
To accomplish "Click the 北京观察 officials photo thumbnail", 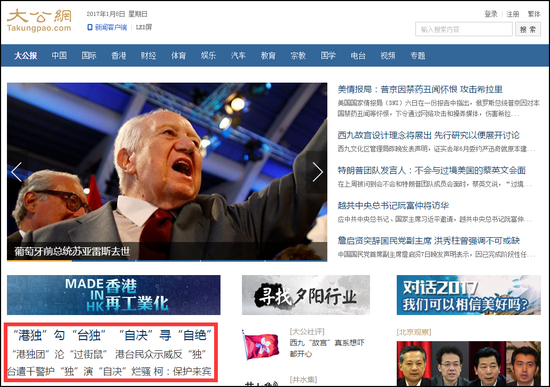I will pos(469,364).
